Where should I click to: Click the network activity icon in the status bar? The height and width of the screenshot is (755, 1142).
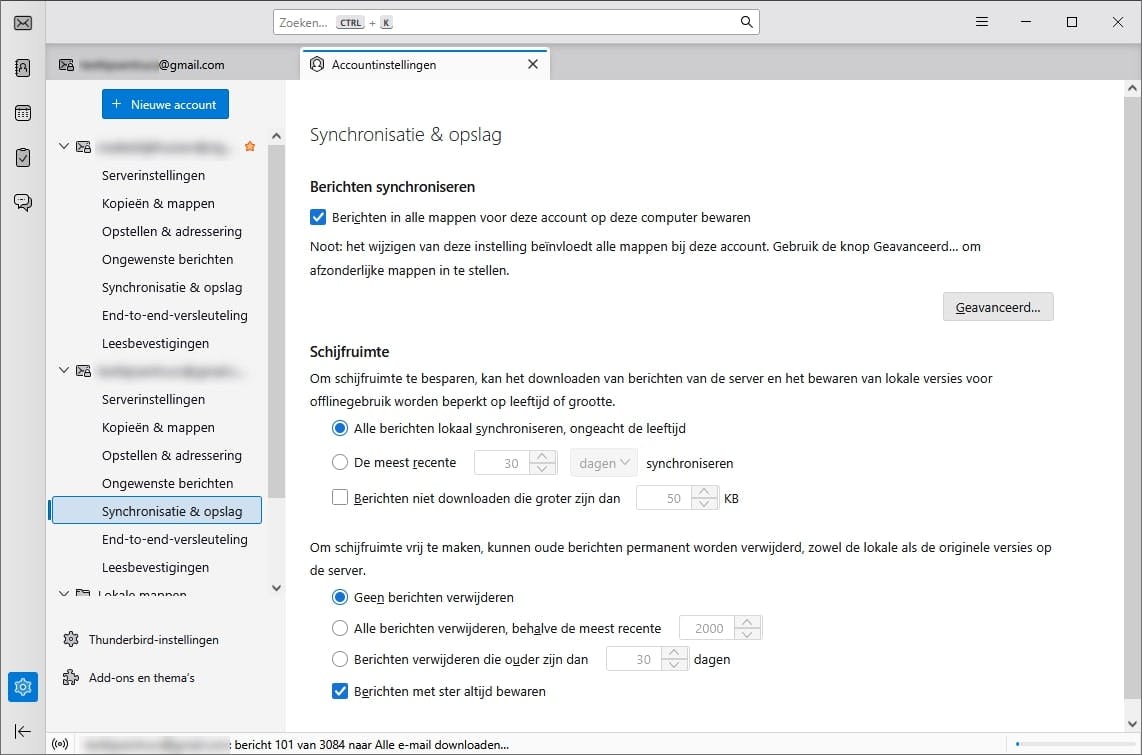tap(60, 744)
